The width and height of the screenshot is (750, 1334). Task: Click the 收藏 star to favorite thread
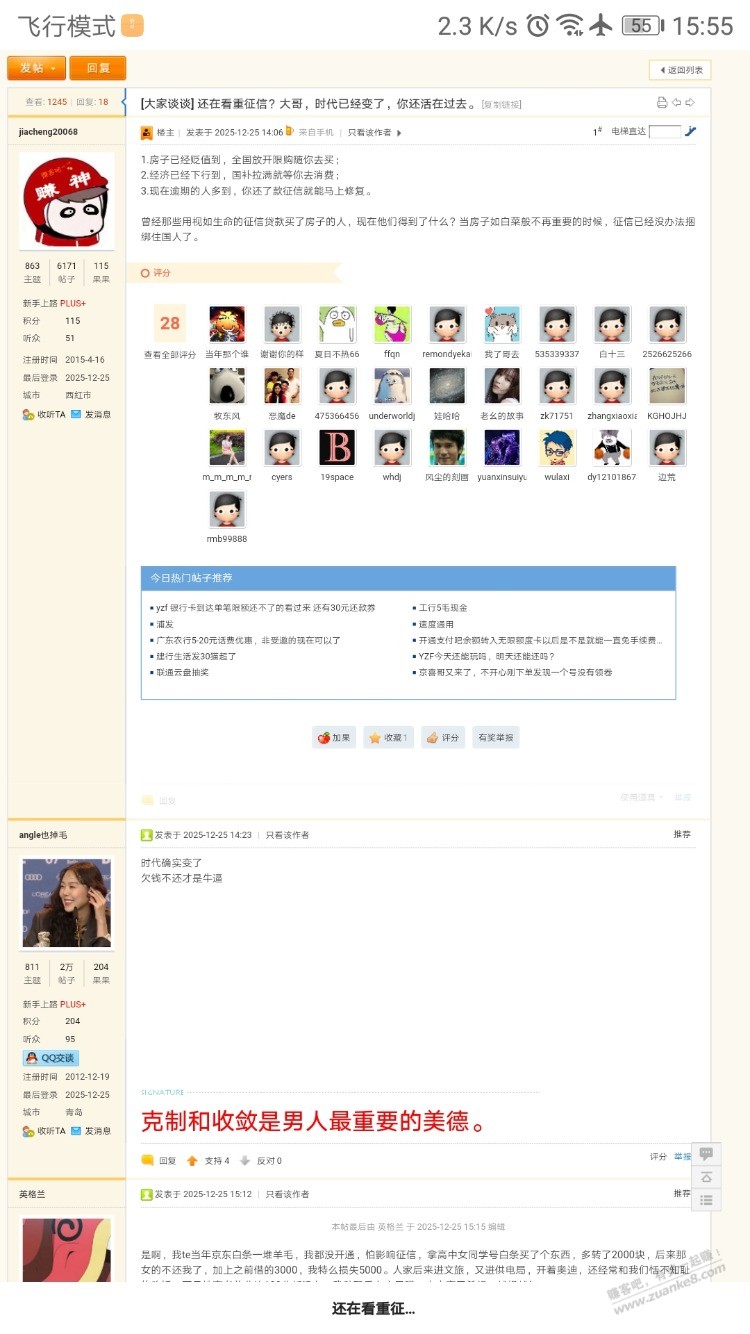tap(388, 738)
